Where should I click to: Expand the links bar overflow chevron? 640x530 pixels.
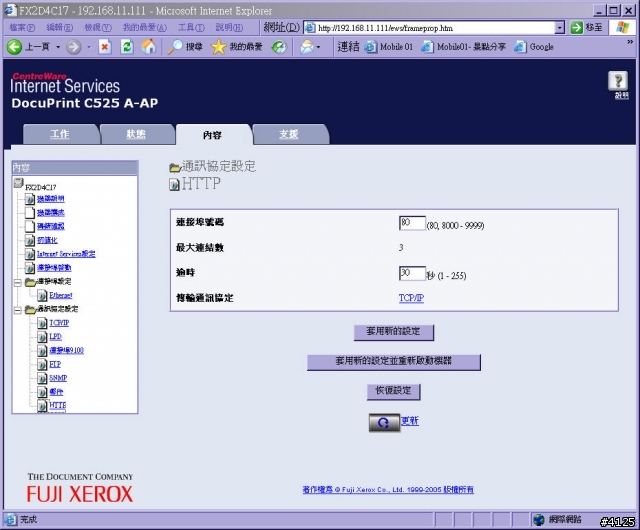[x=630, y=42]
